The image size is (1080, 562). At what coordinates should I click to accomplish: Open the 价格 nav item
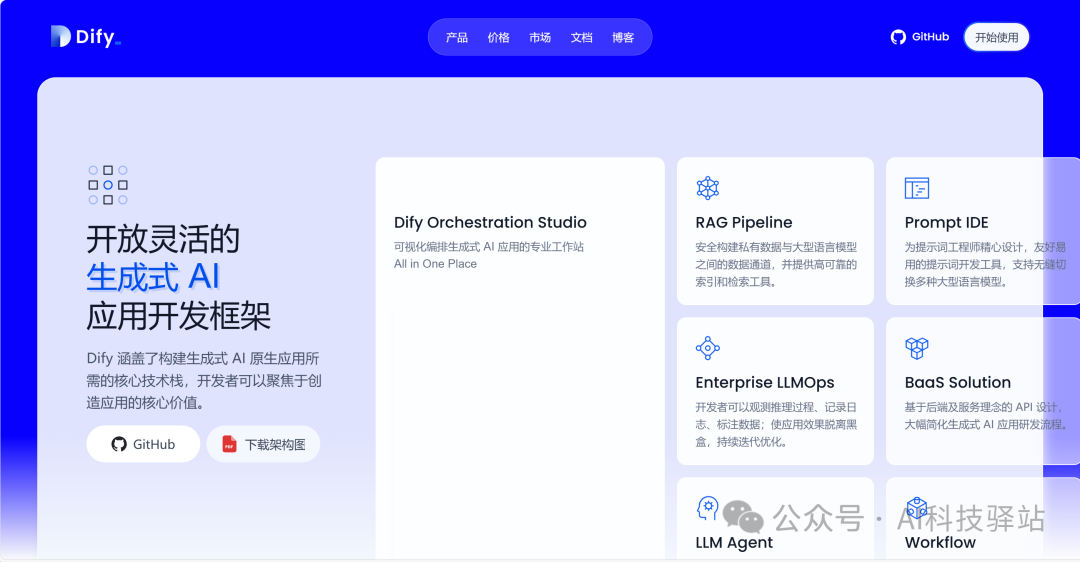499,37
